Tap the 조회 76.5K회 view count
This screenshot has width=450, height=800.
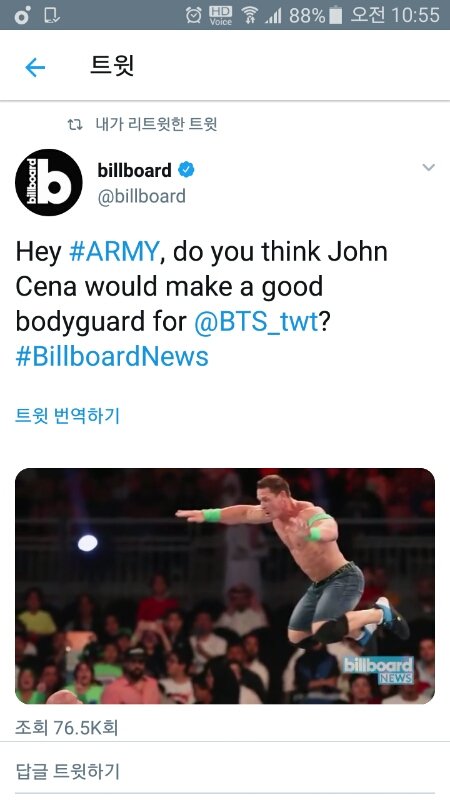67,727
